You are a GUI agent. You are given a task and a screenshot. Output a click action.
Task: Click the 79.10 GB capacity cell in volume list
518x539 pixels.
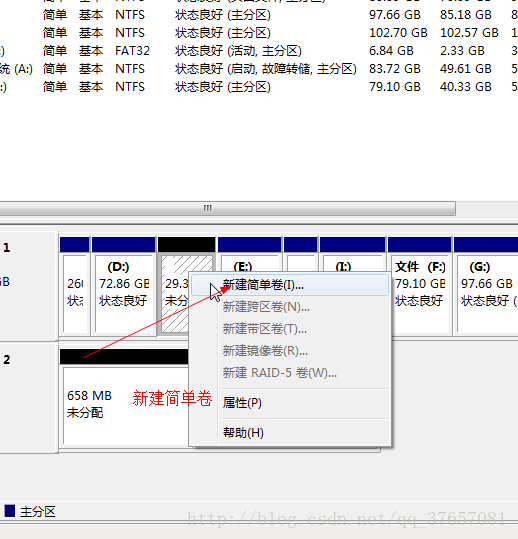pyautogui.click(x=395, y=87)
